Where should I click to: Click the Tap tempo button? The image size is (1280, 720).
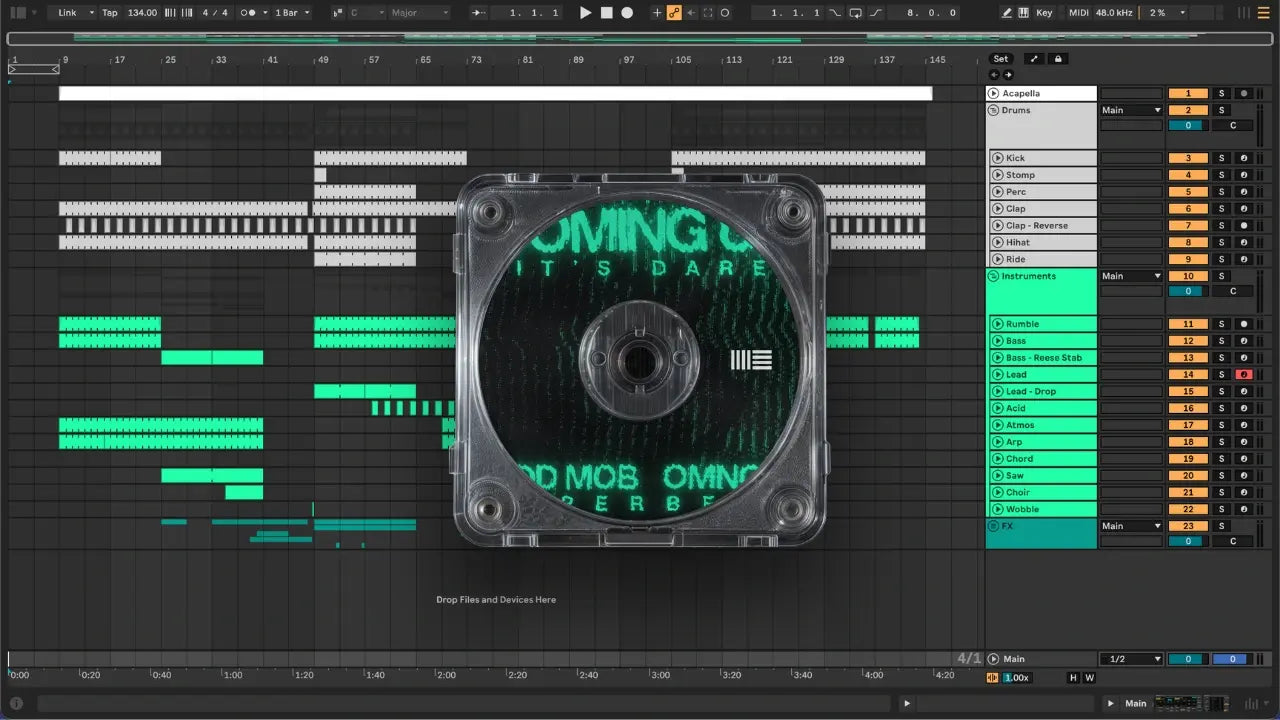(110, 13)
